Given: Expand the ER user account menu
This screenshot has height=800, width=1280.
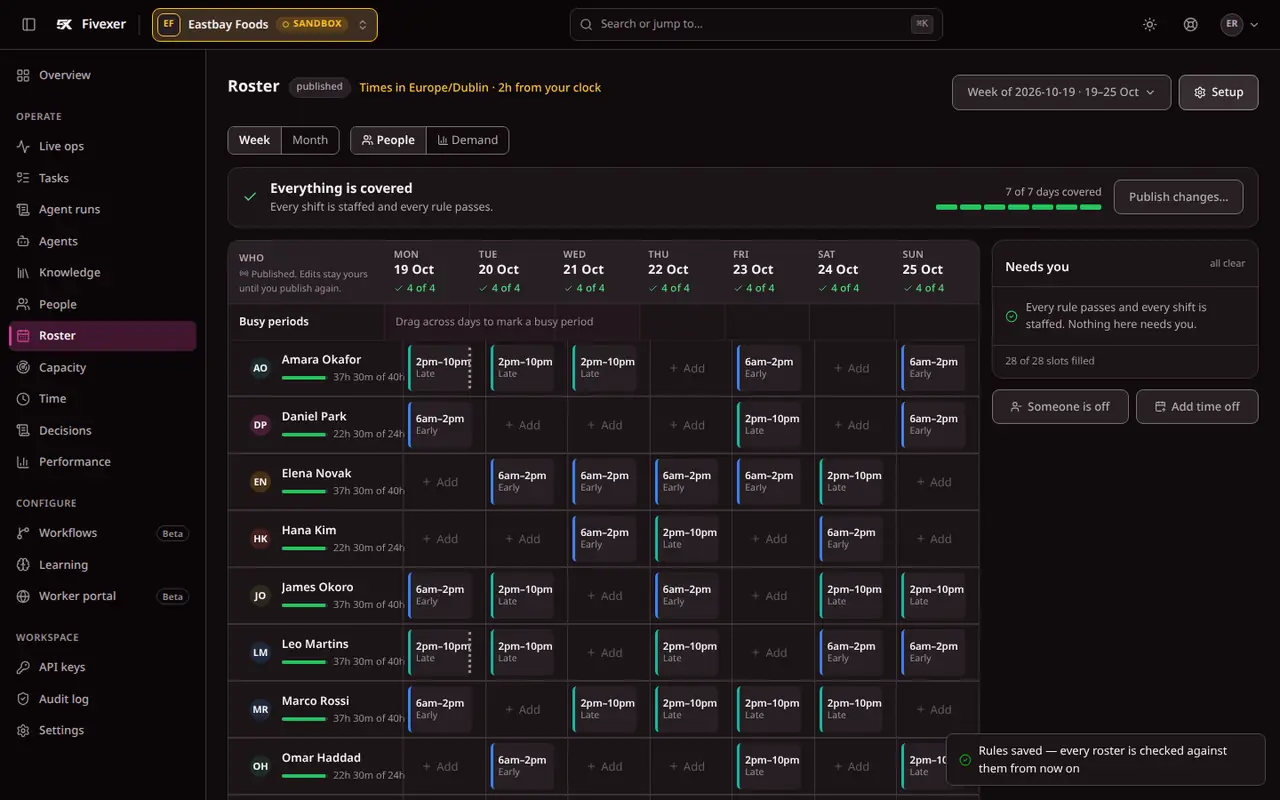Looking at the screenshot, I should (x=1240, y=24).
